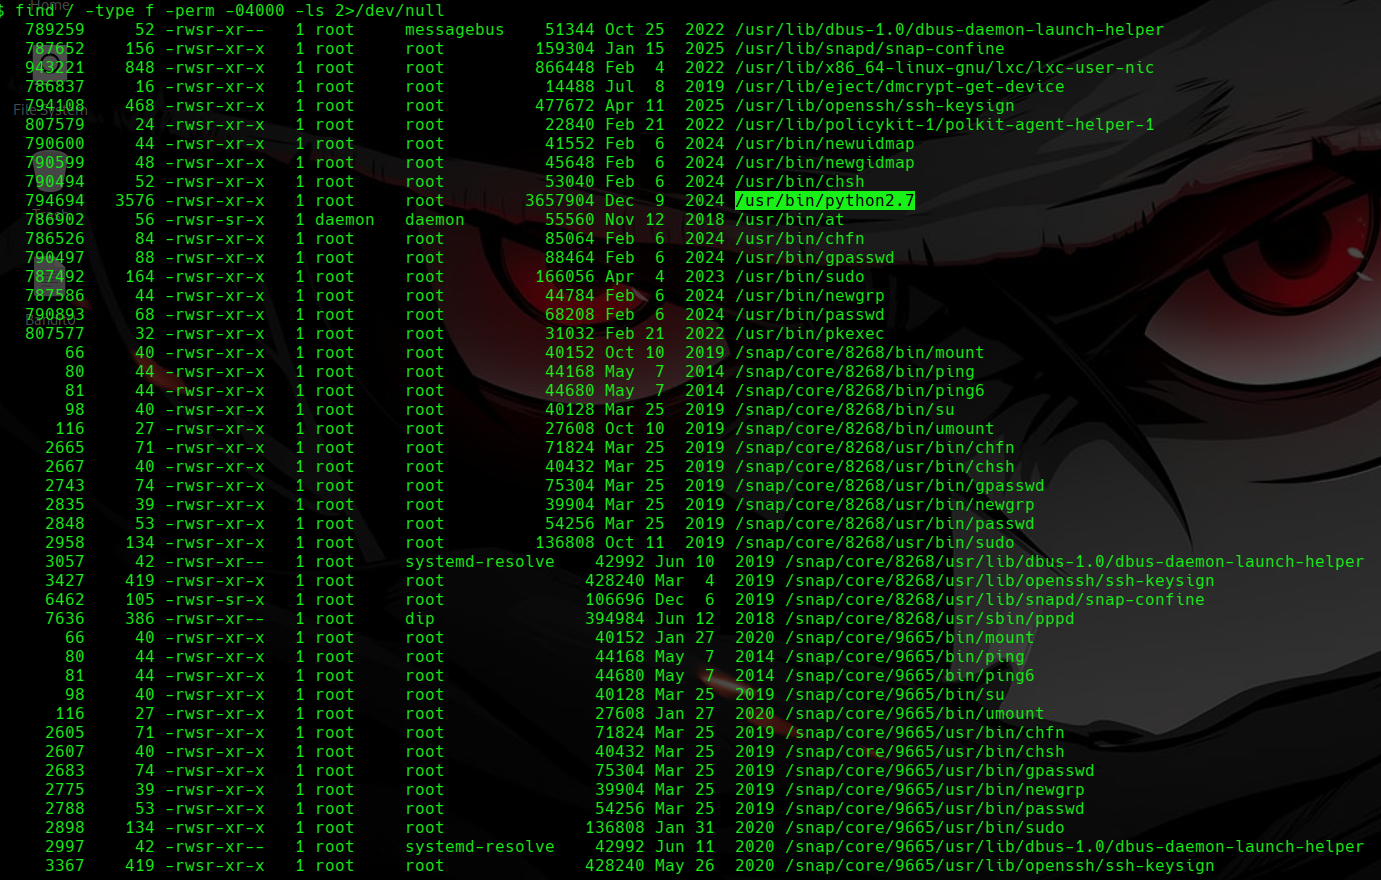1381x880 pixels.
Task: Click the /usr/bin/newuidmap path
Action: point(825,144)
